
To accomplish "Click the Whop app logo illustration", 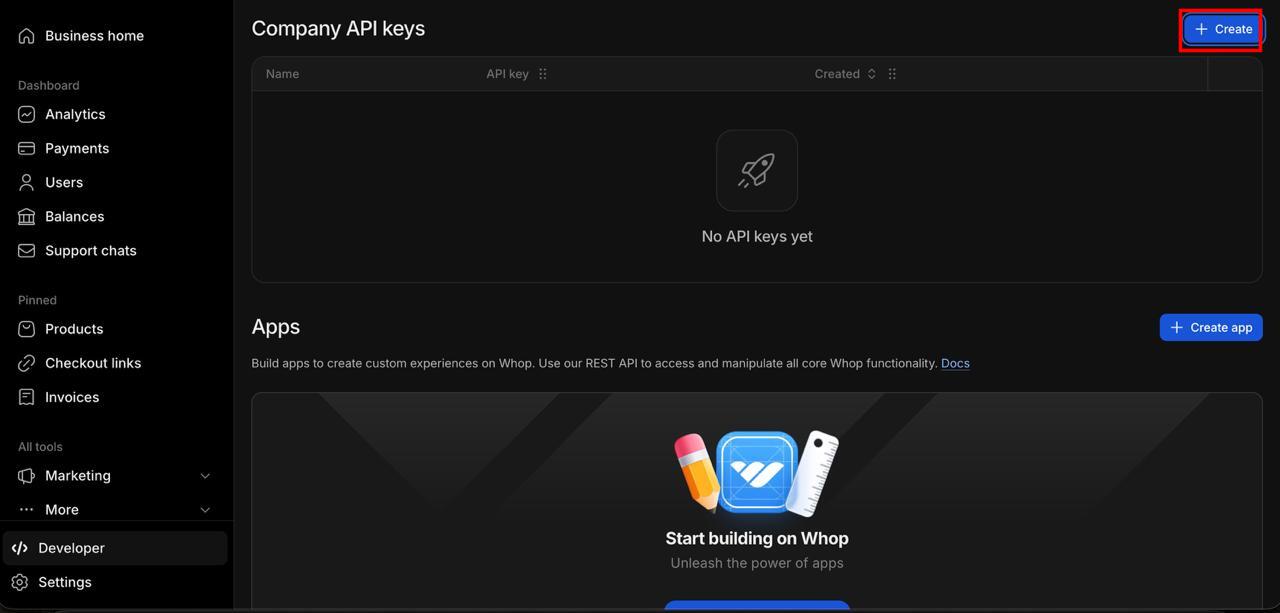I will pyautogui.click(x=757, y=471).
